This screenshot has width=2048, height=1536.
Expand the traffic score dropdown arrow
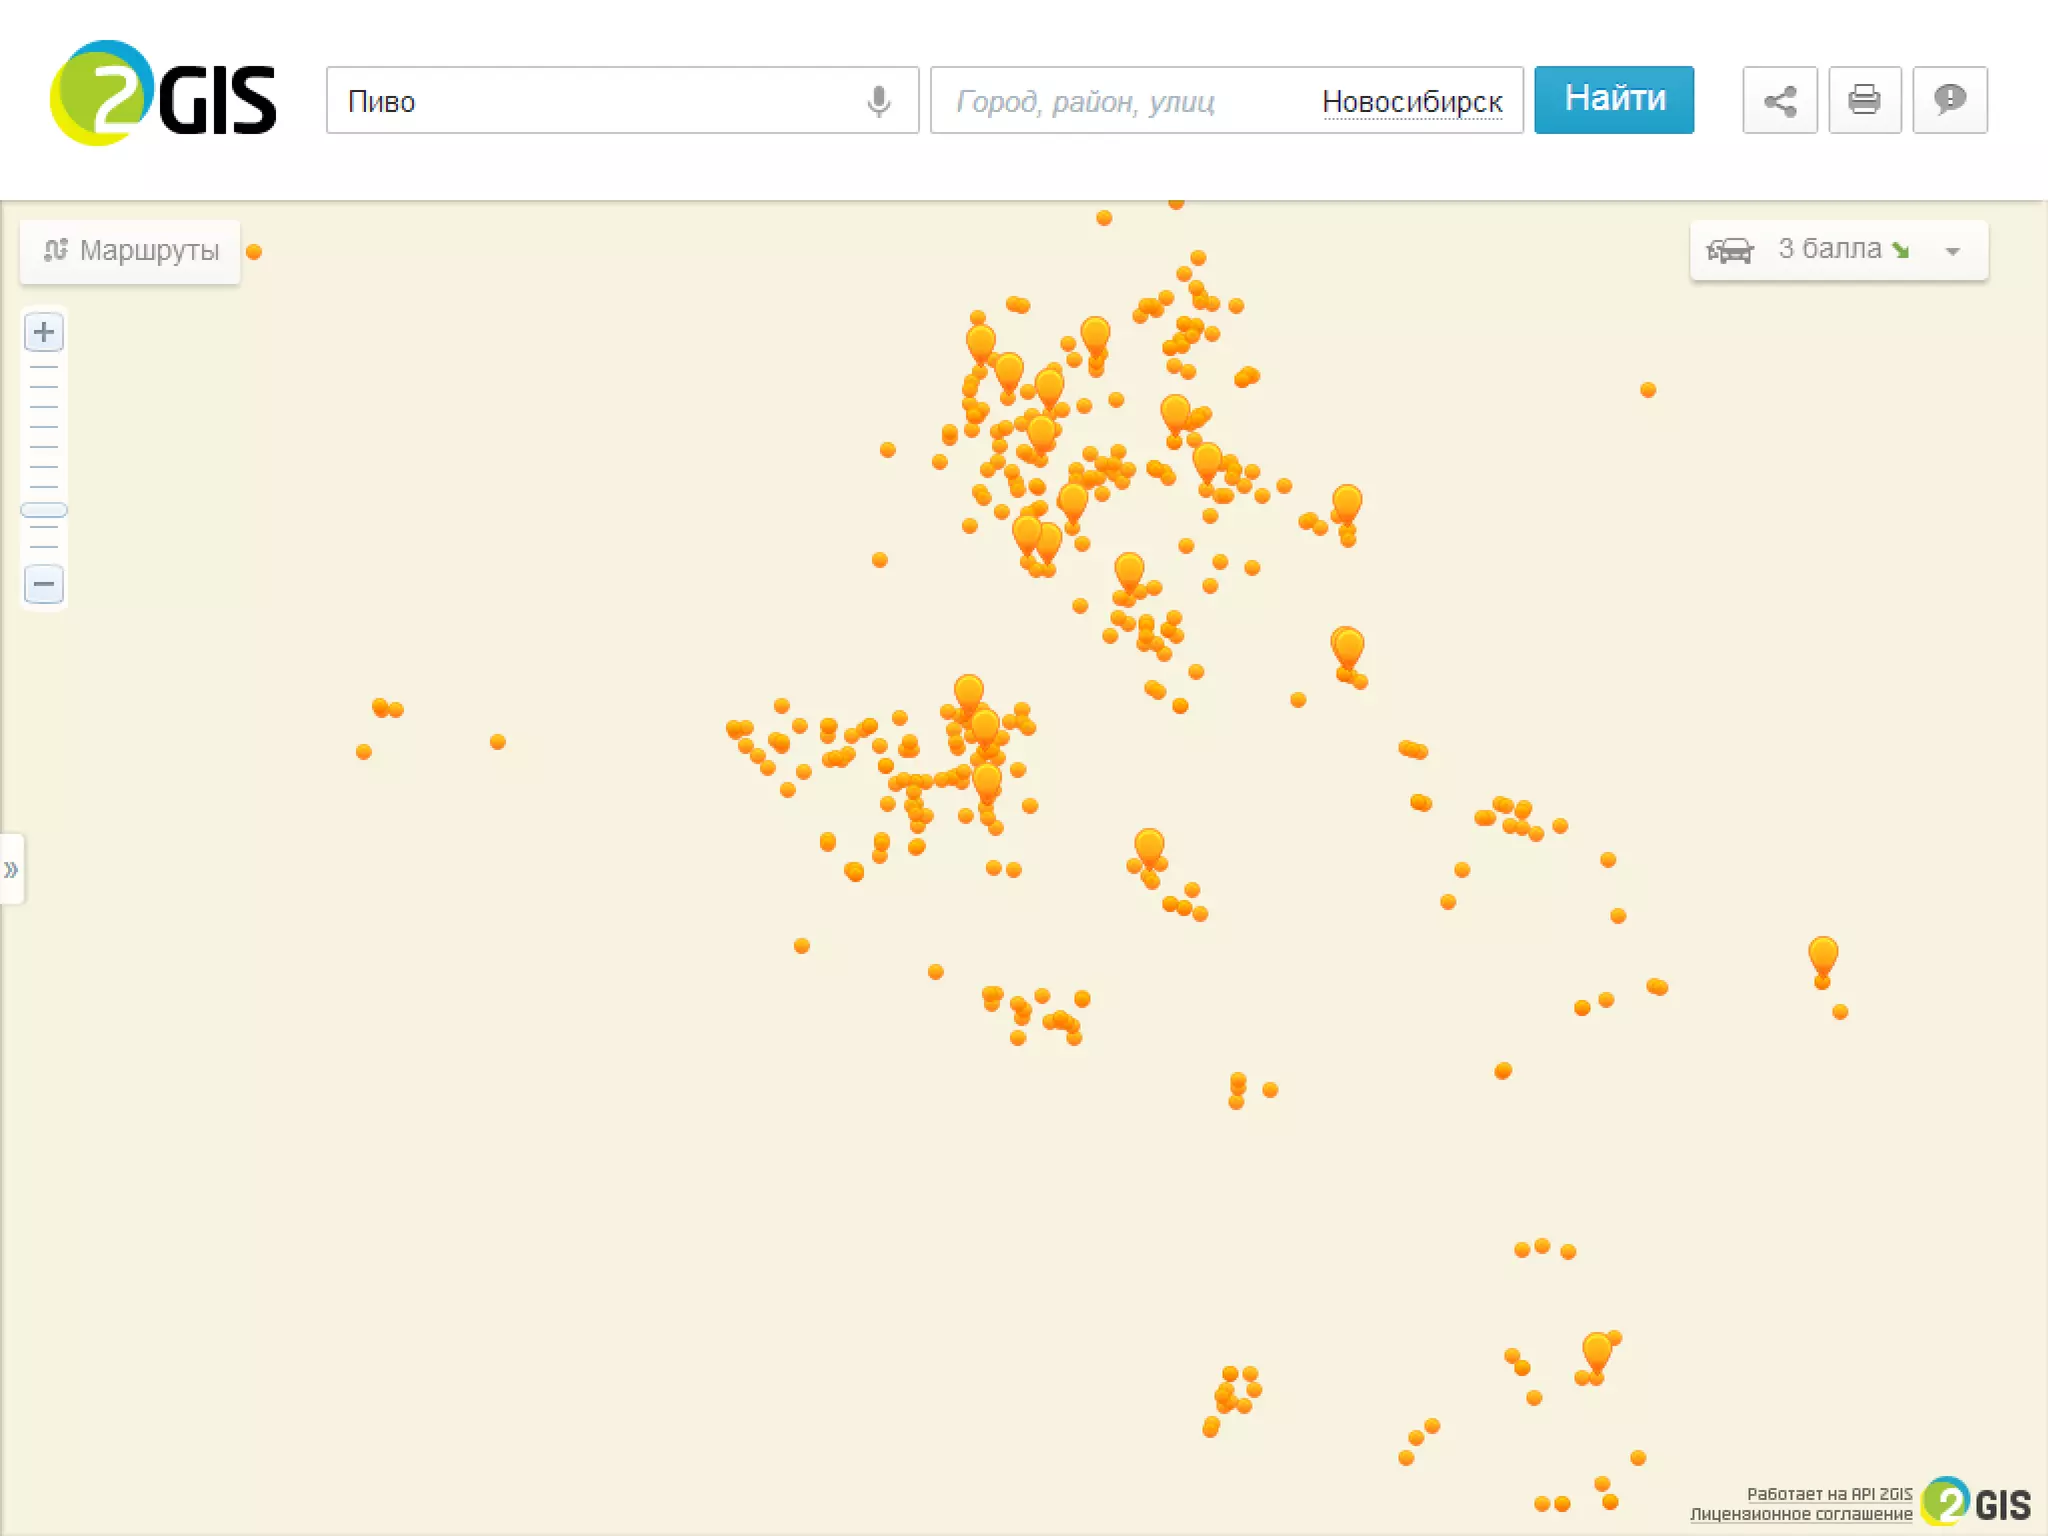(1952, 251)
